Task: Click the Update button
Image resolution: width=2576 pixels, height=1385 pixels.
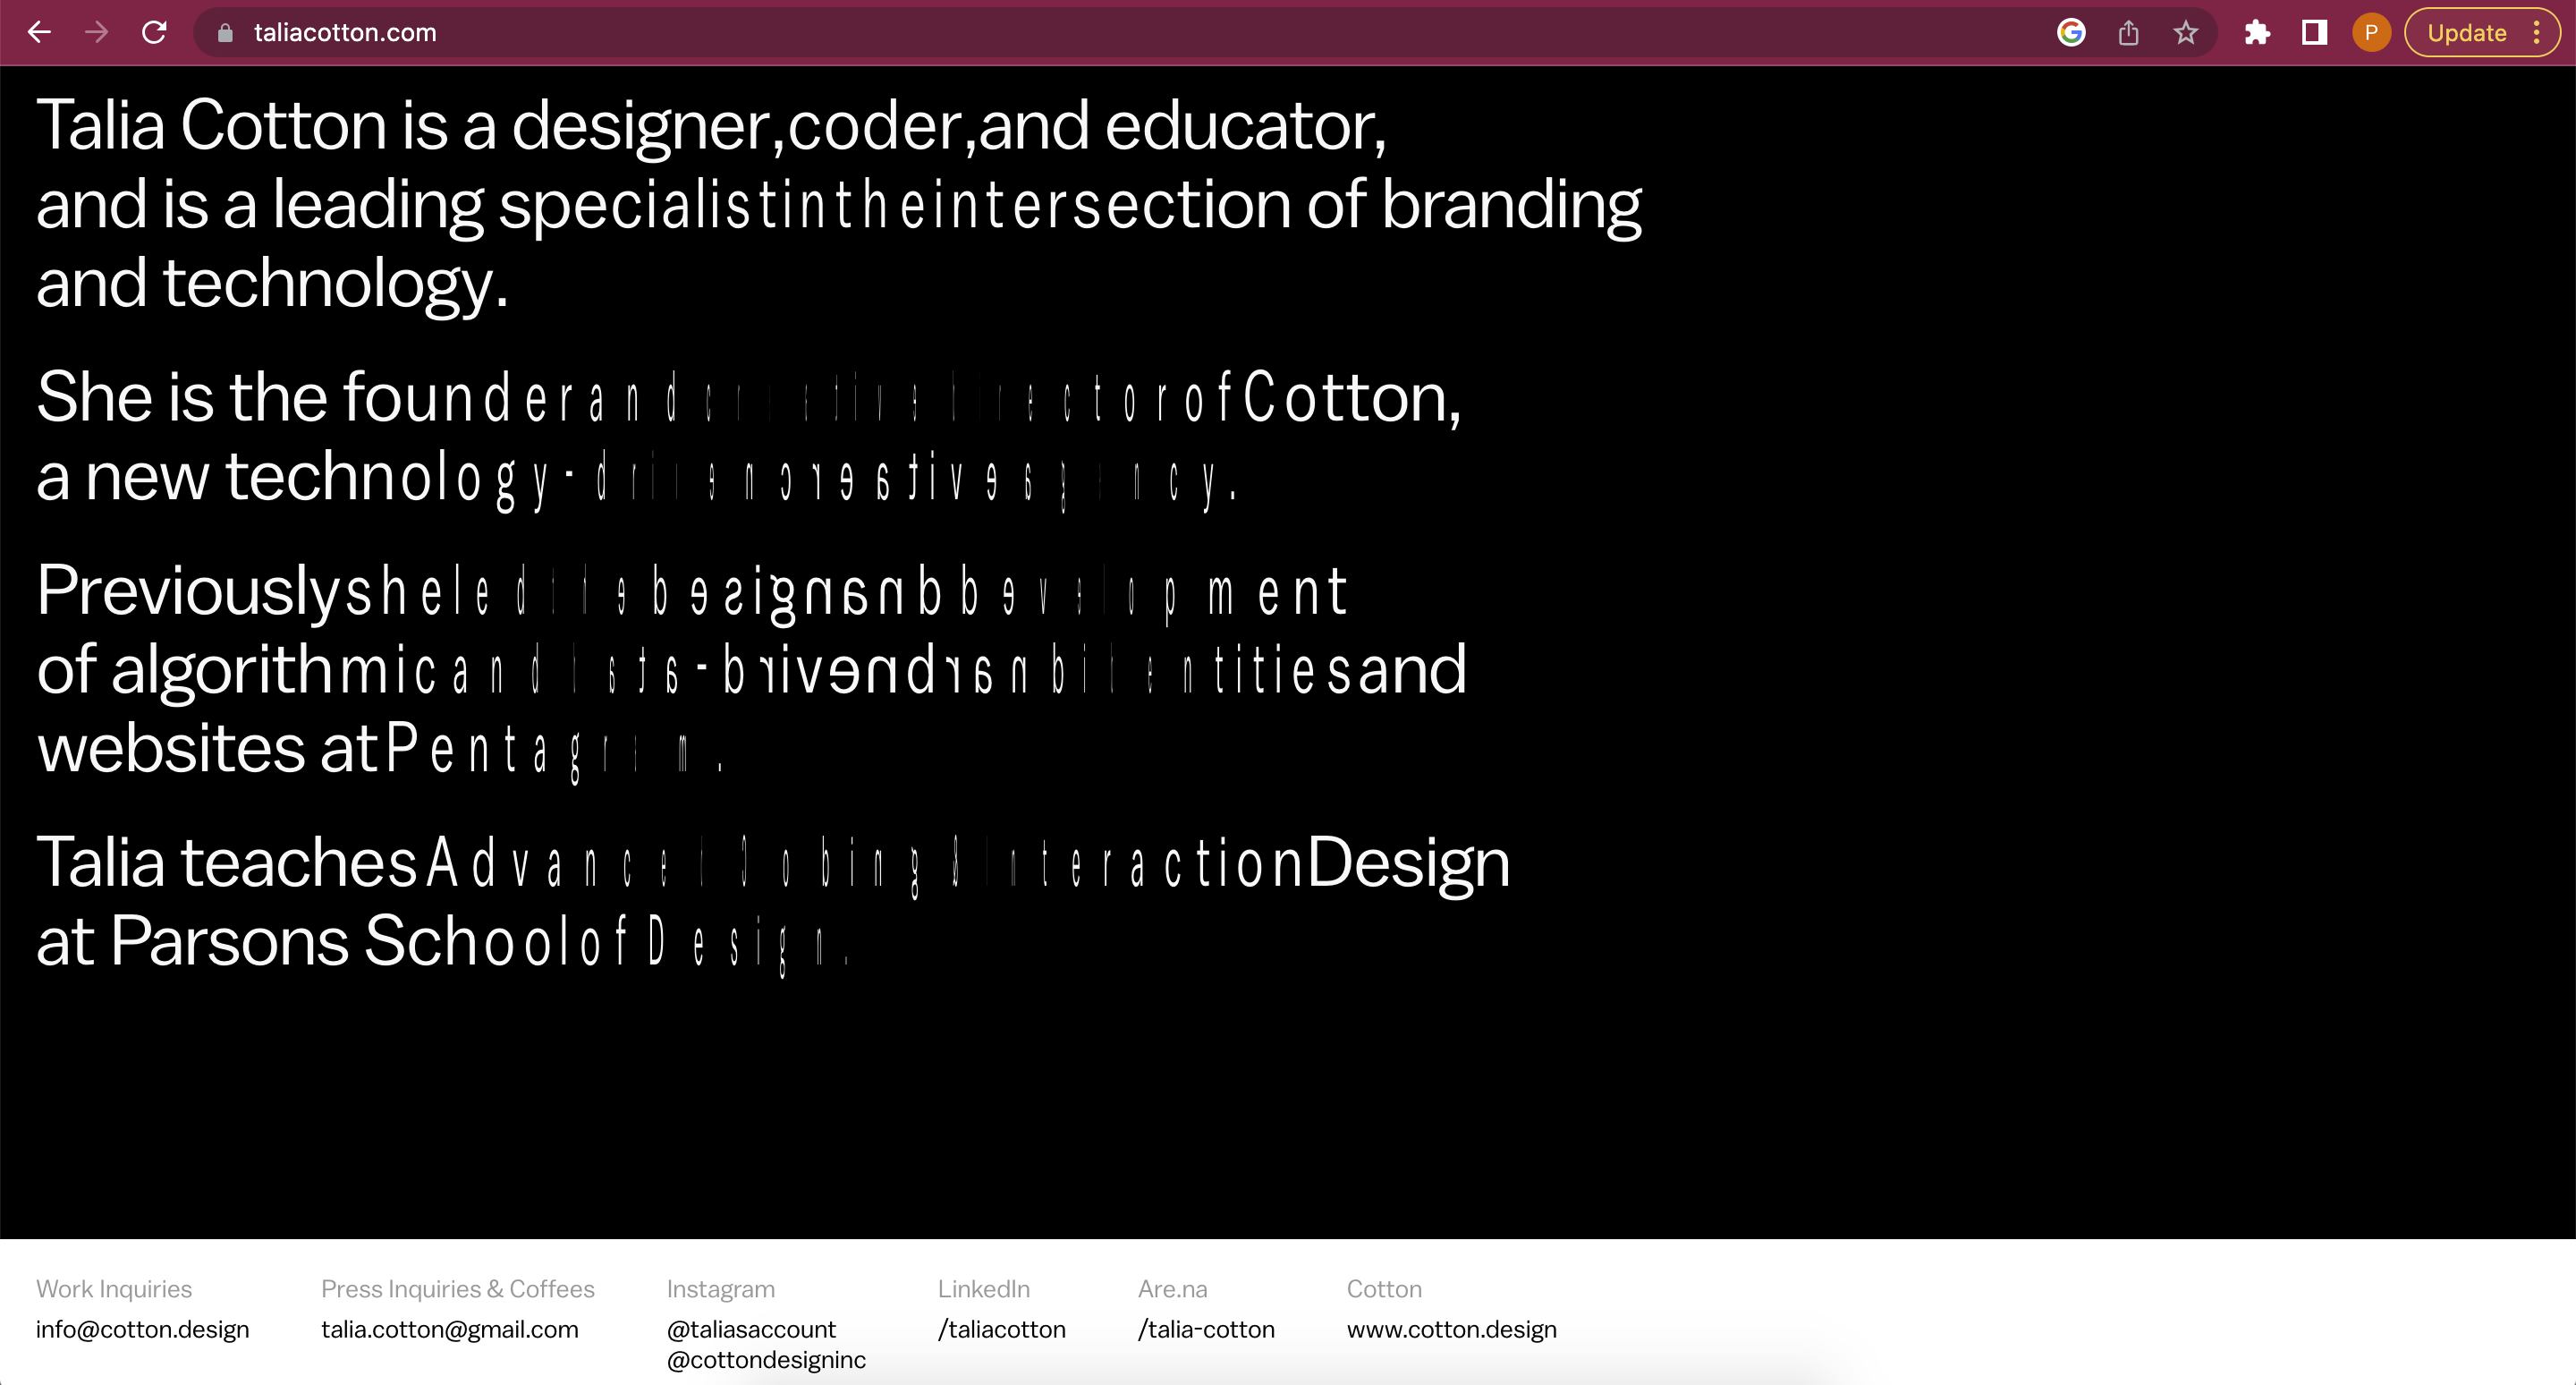Action: pos(2466,33)
